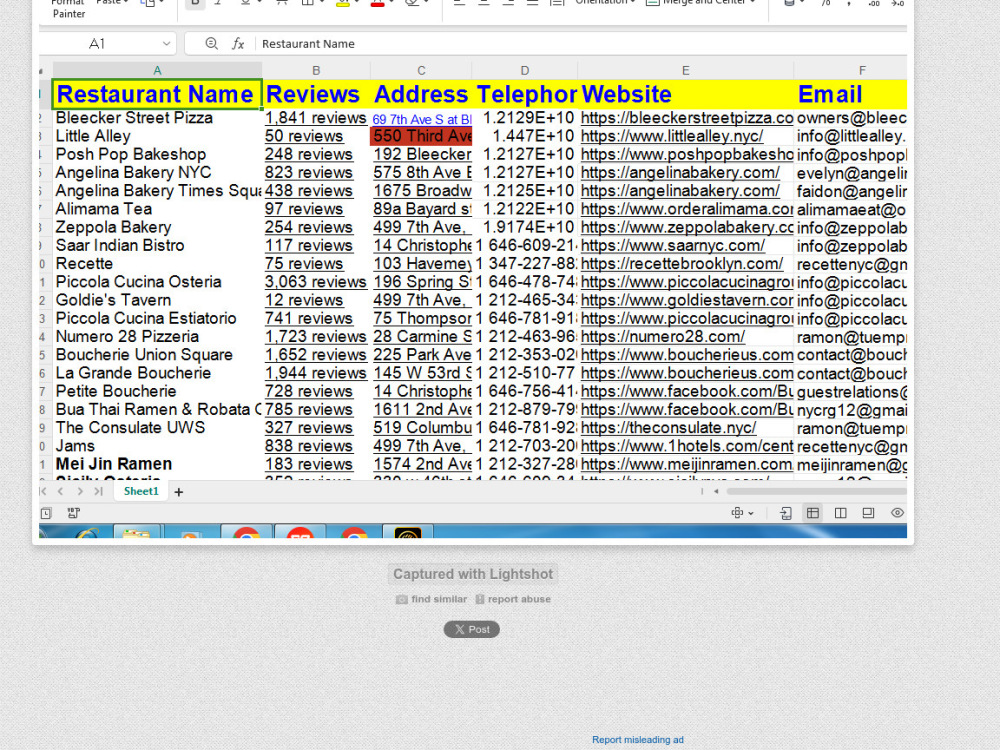Click the zoom magnifier icon in formula bar

click(211, 43)
